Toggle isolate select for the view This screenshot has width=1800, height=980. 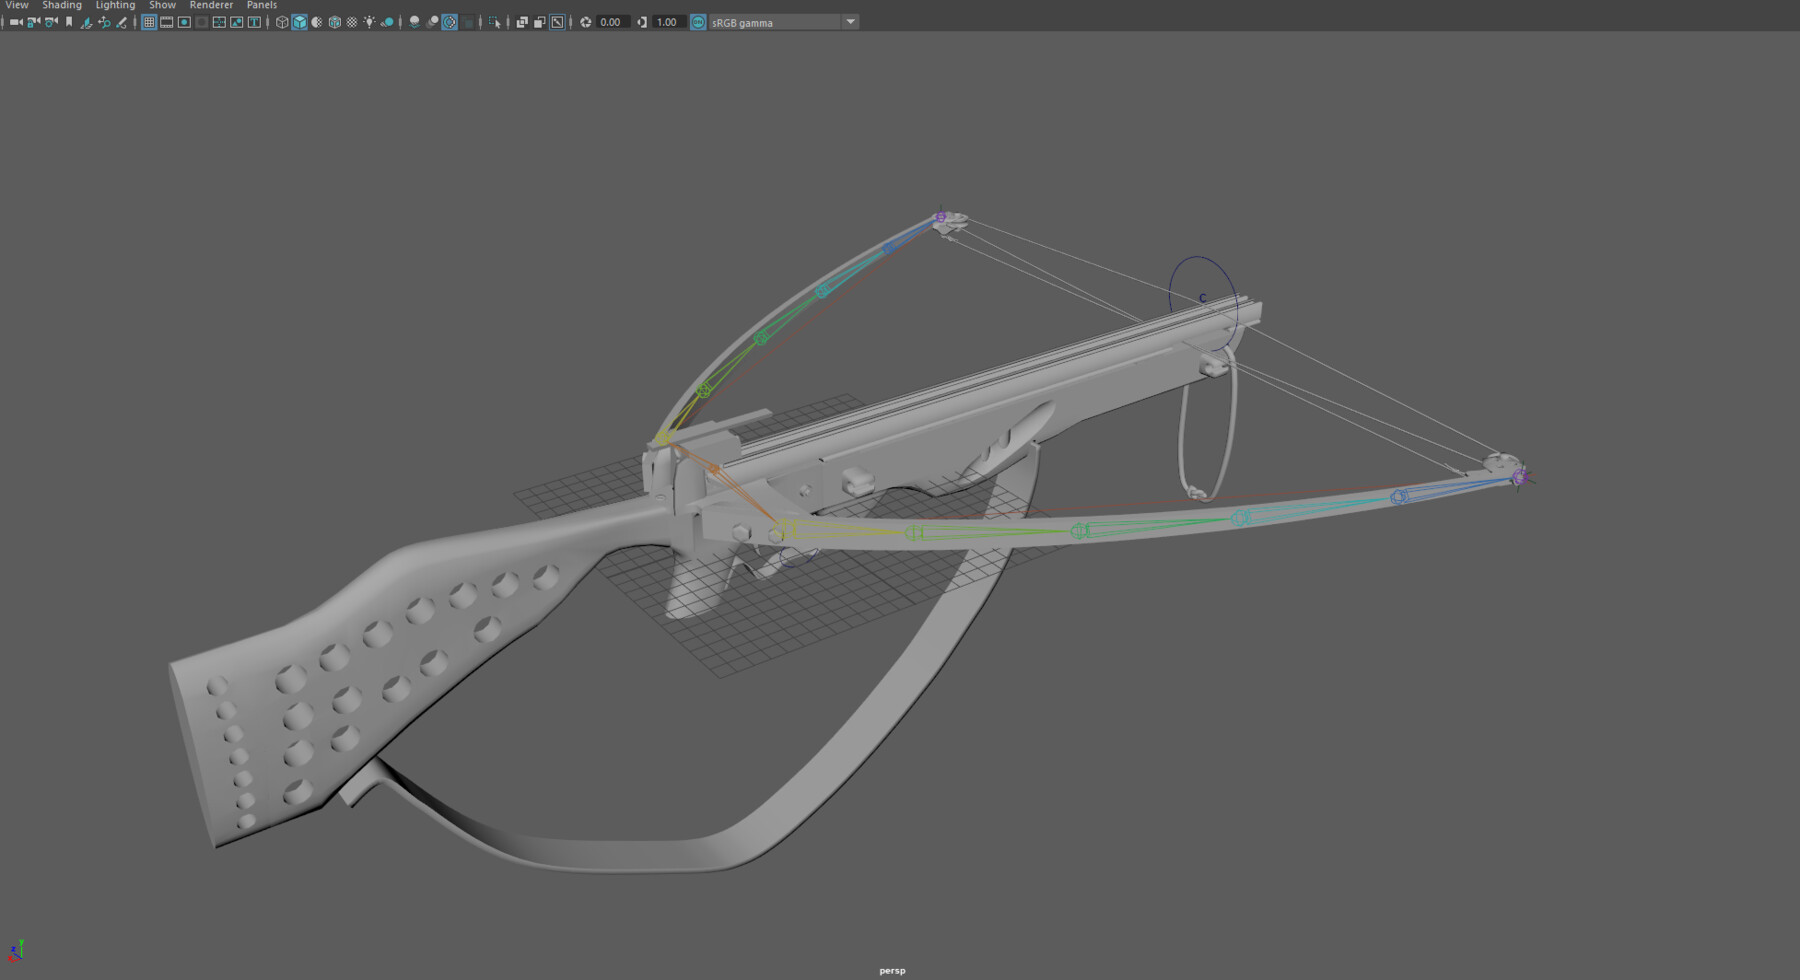point(494,22)
